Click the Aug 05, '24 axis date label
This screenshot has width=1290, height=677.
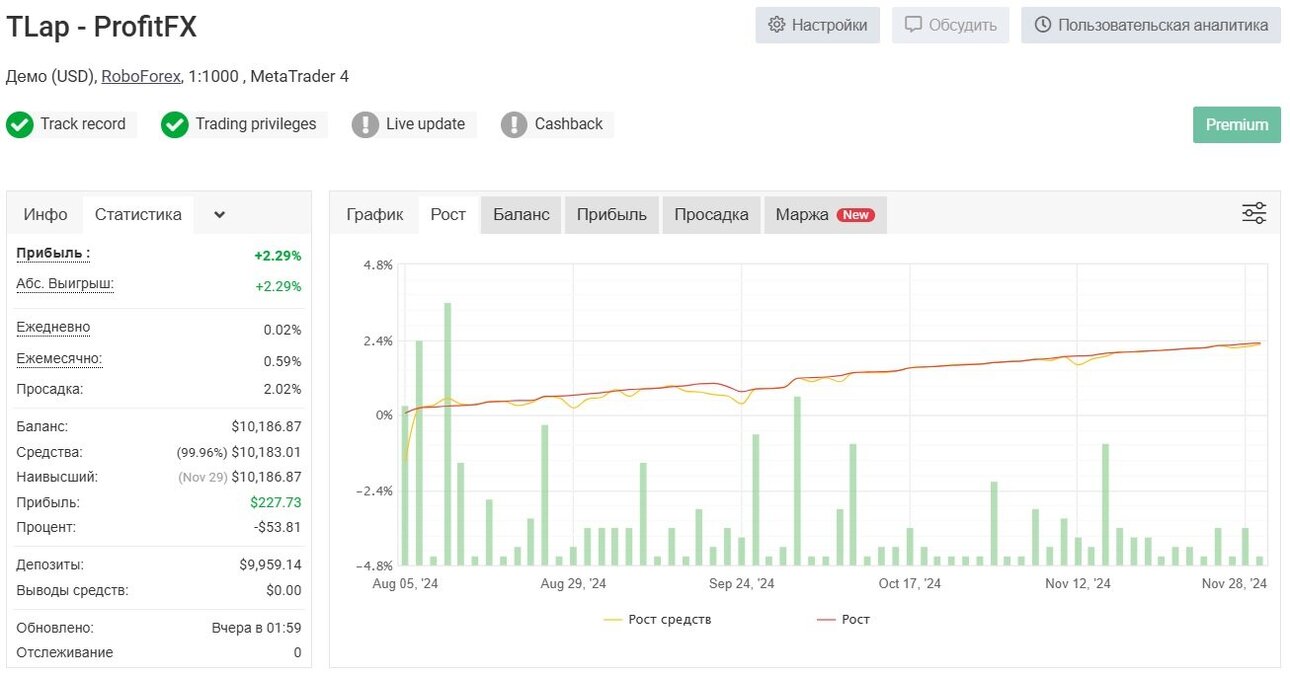point(405,584)
